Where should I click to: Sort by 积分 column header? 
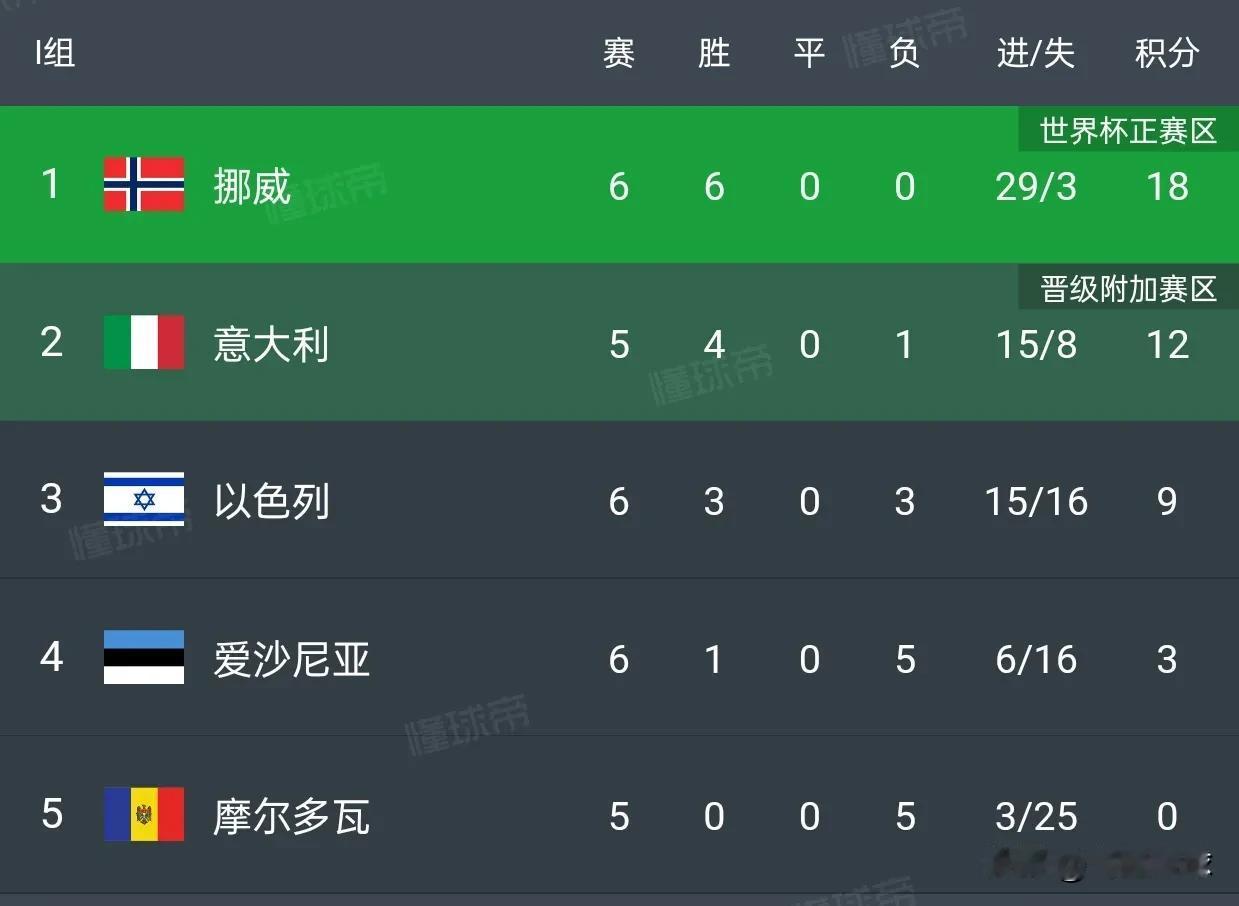[x=1167, y=53]
